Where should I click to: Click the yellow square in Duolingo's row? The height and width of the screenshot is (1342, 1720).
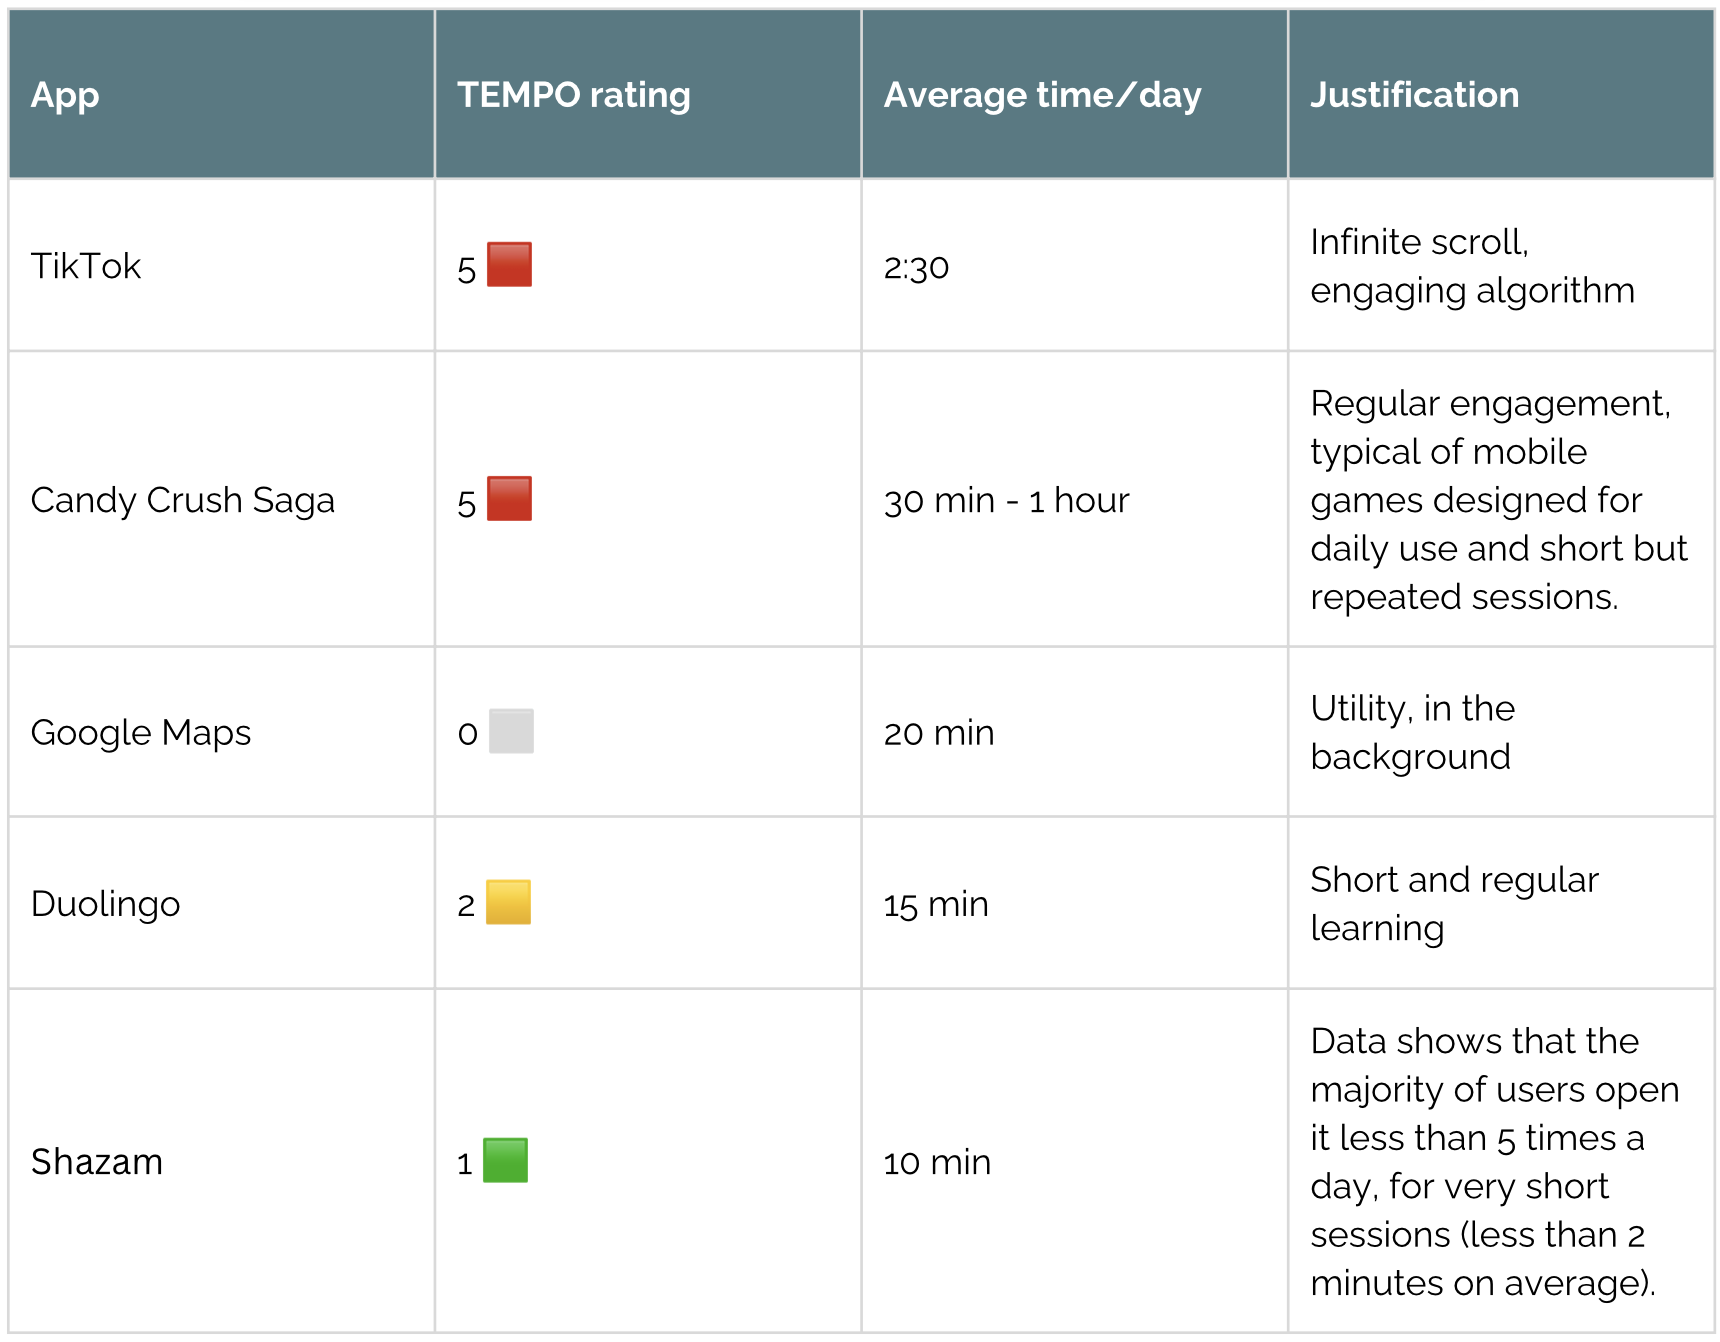(x=508, y=902)
